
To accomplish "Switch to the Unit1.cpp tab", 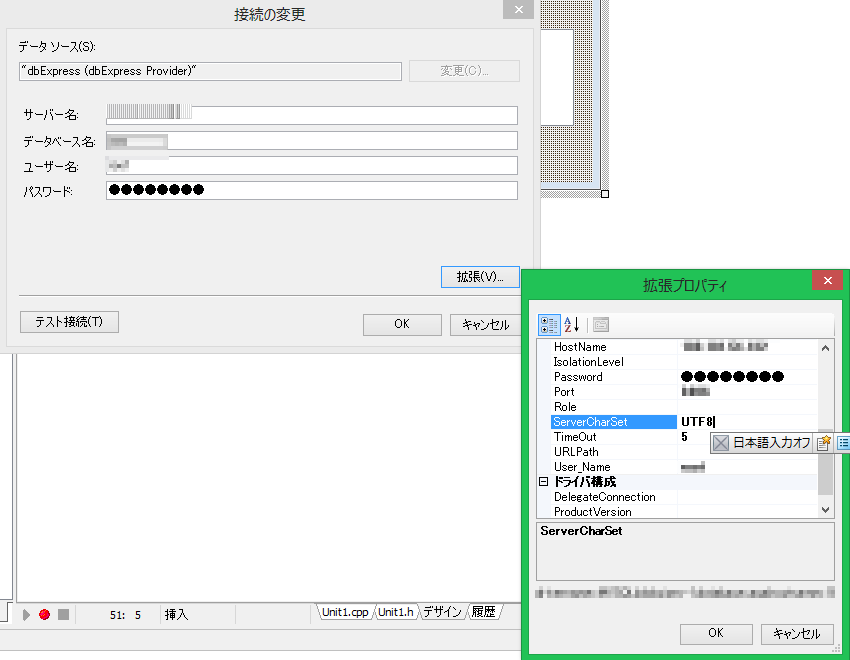I will click(x=345, y=612).
